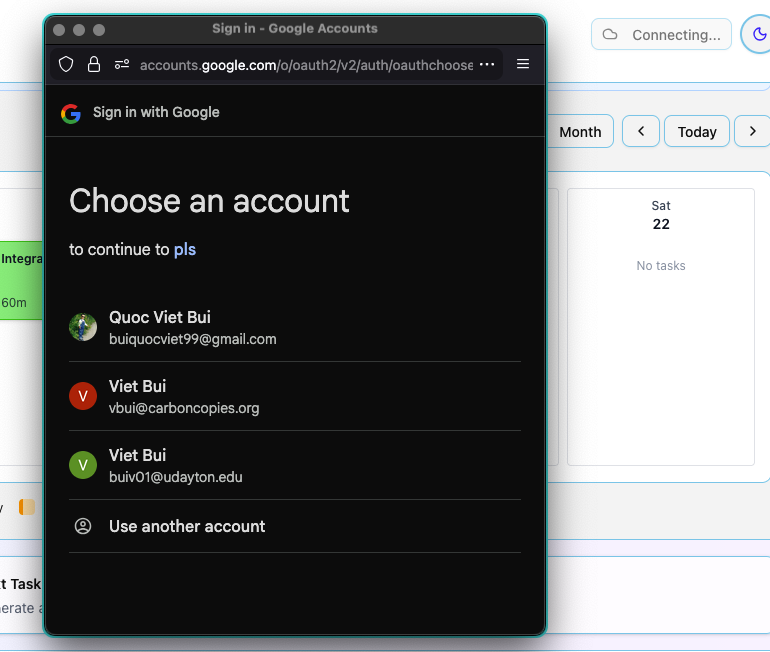This screenshot has height=652, width=770.
Task: Open the three-dot page actions menu
Action: click(x=487, y=64)
